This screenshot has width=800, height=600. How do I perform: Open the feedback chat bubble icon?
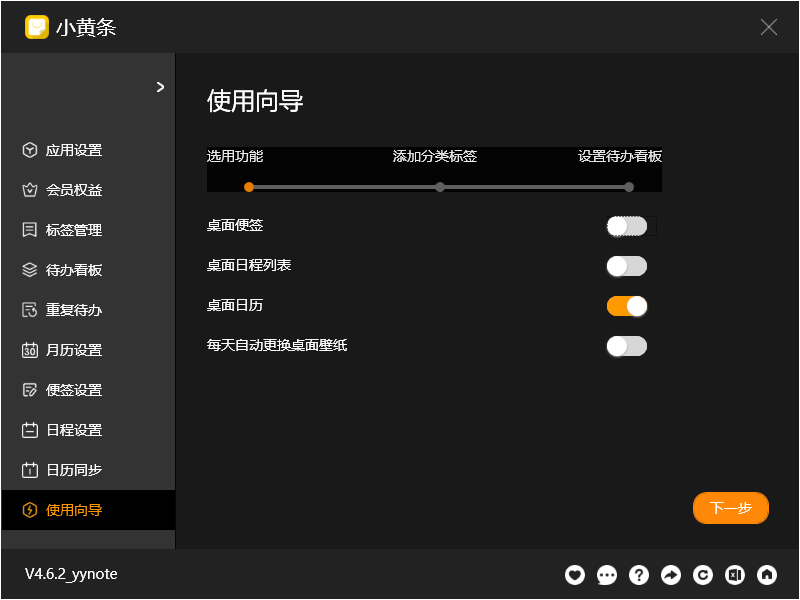click(606, 575)
